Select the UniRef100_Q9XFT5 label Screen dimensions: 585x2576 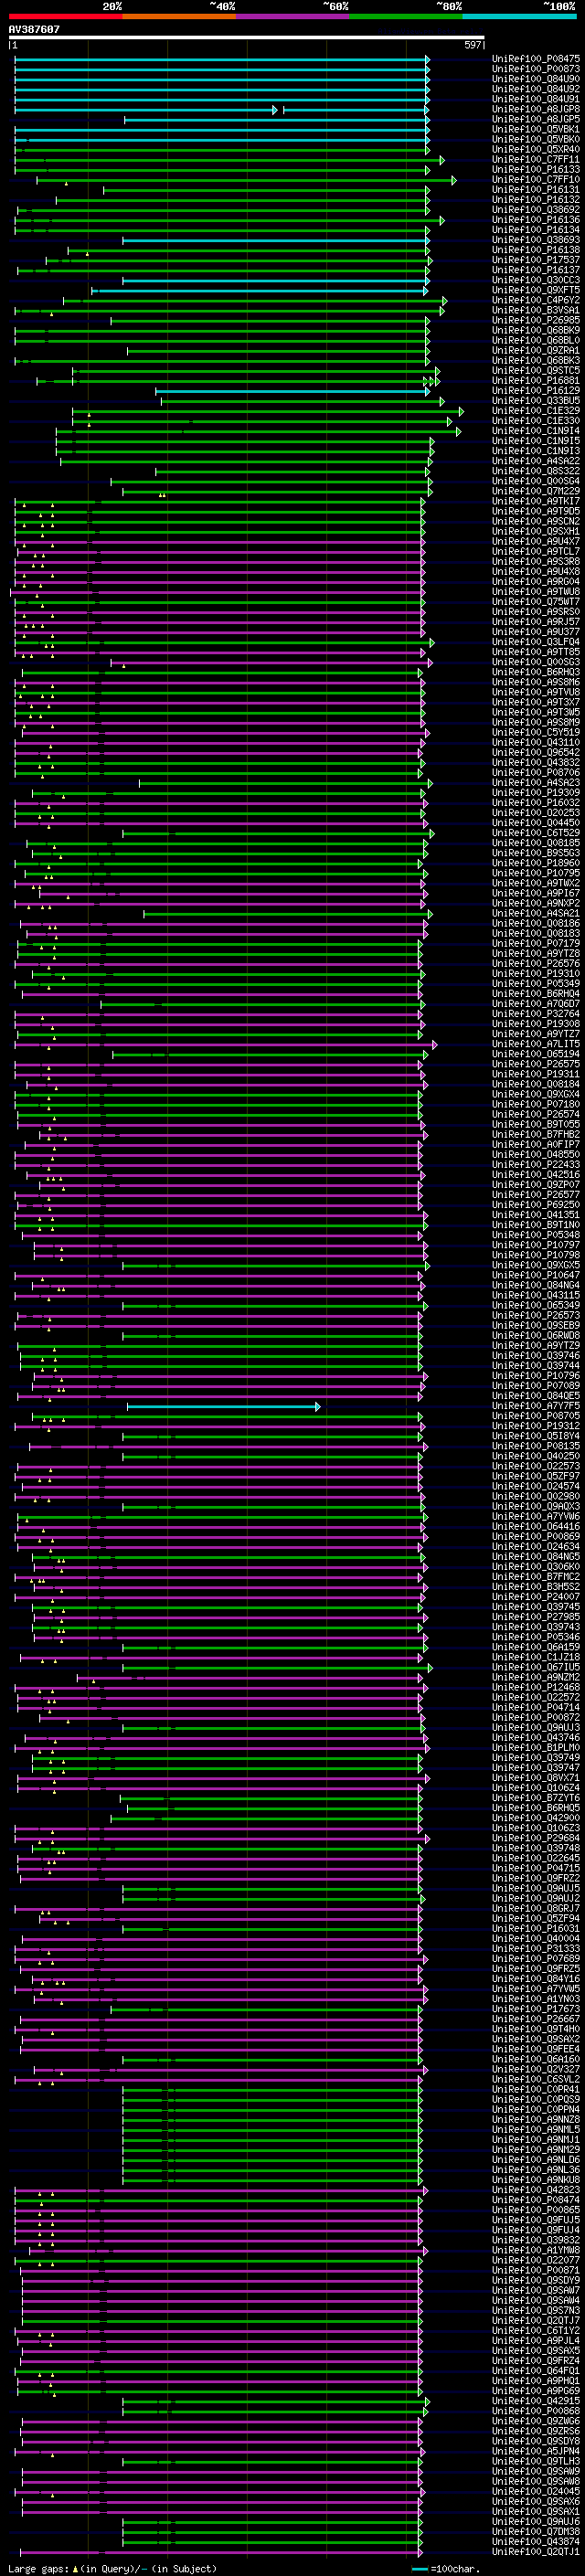(536, 290)
